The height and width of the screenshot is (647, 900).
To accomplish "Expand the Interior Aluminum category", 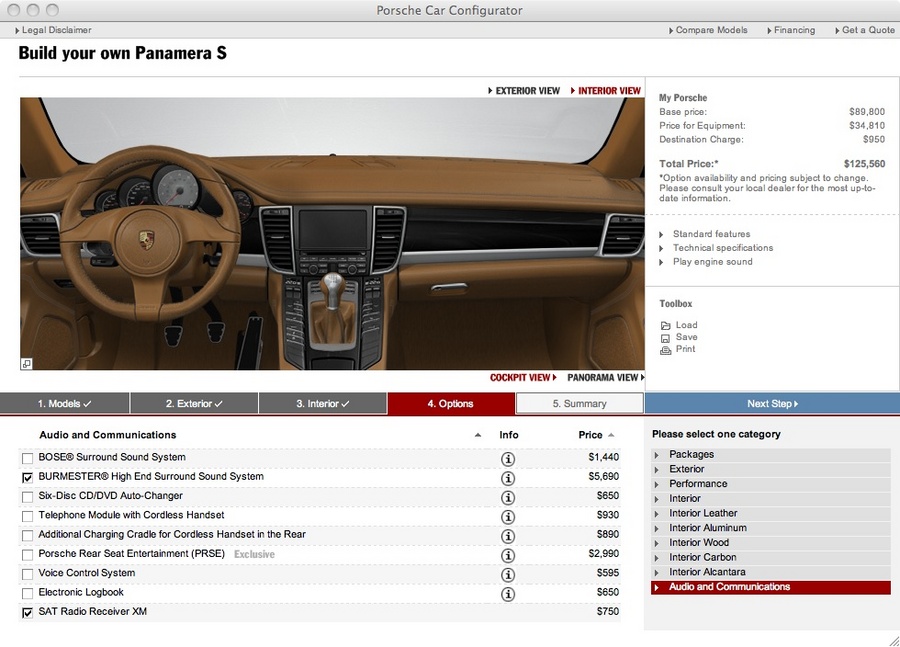I will click(x=771, y=528).
